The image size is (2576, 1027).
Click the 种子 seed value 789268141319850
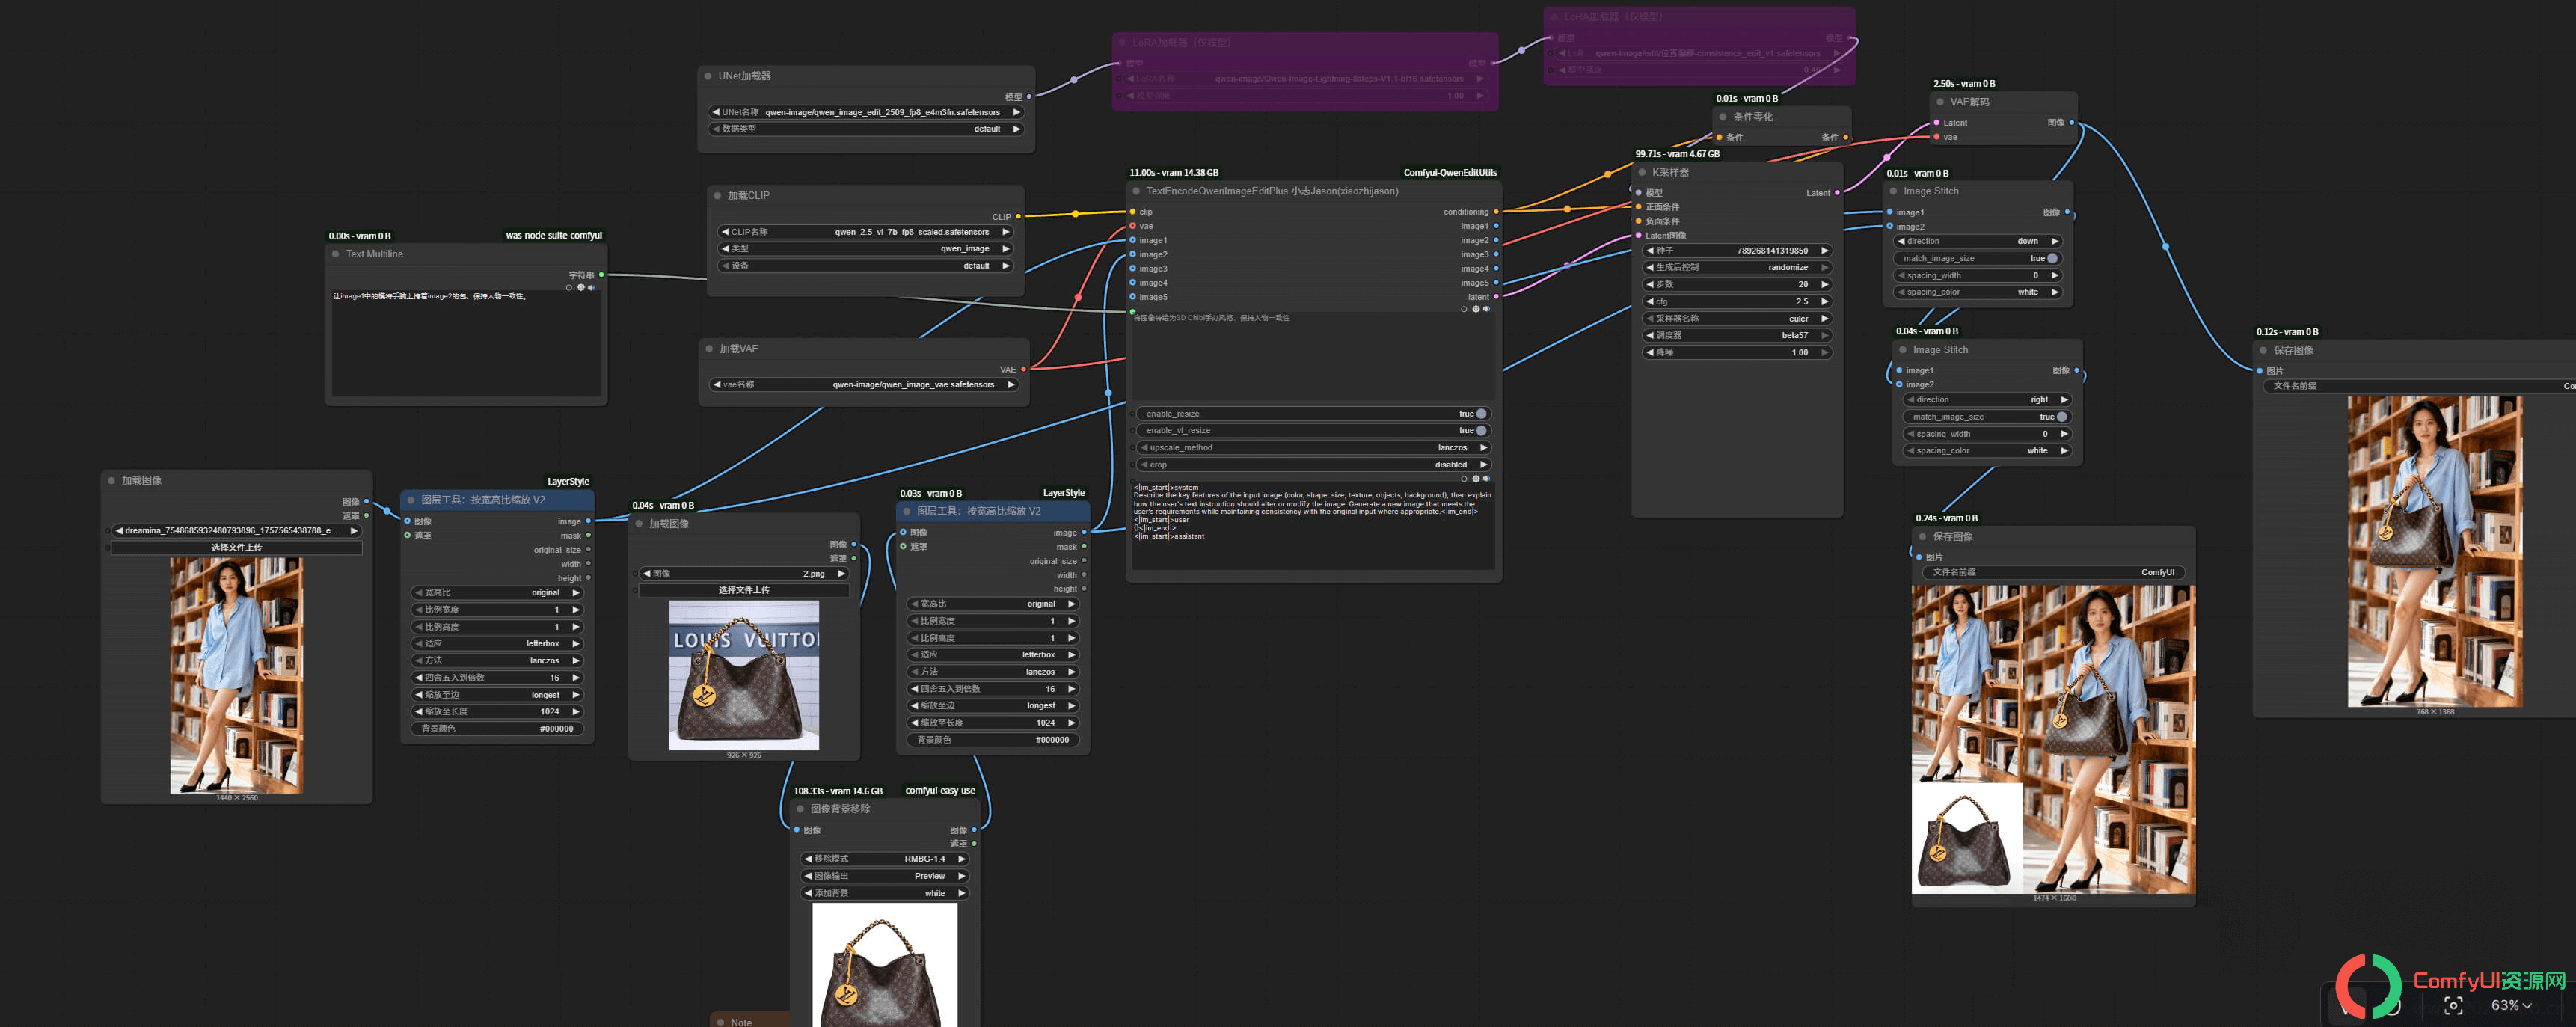(1737, 251)
